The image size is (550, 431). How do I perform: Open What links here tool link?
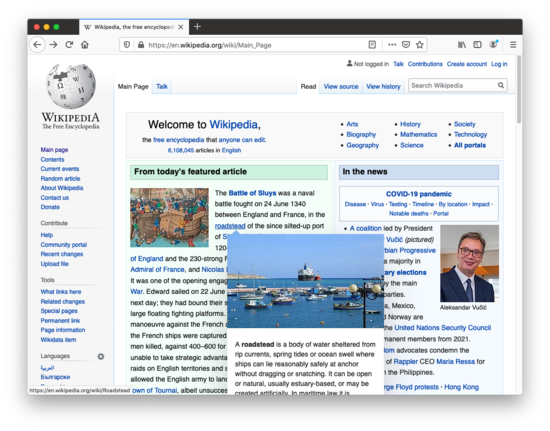61,292
